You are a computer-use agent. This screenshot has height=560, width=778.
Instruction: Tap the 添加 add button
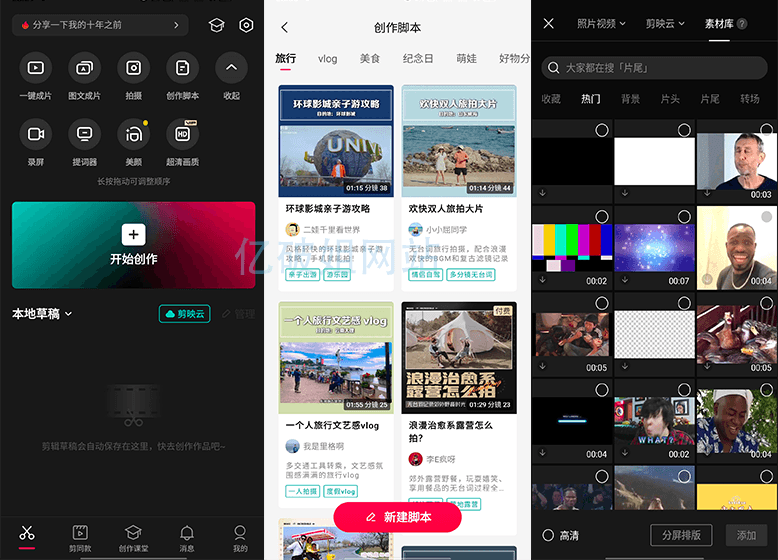pos(746,535)
